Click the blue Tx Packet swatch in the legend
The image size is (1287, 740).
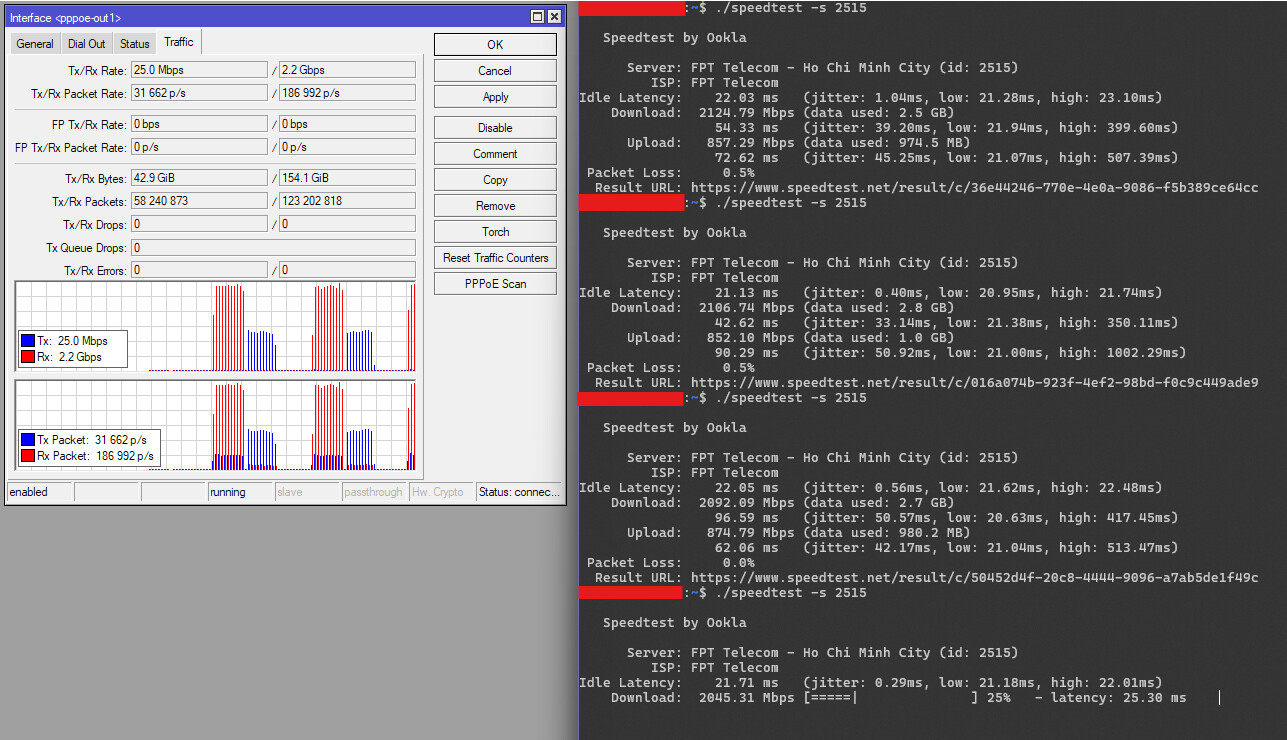click(x=28, y=440)
